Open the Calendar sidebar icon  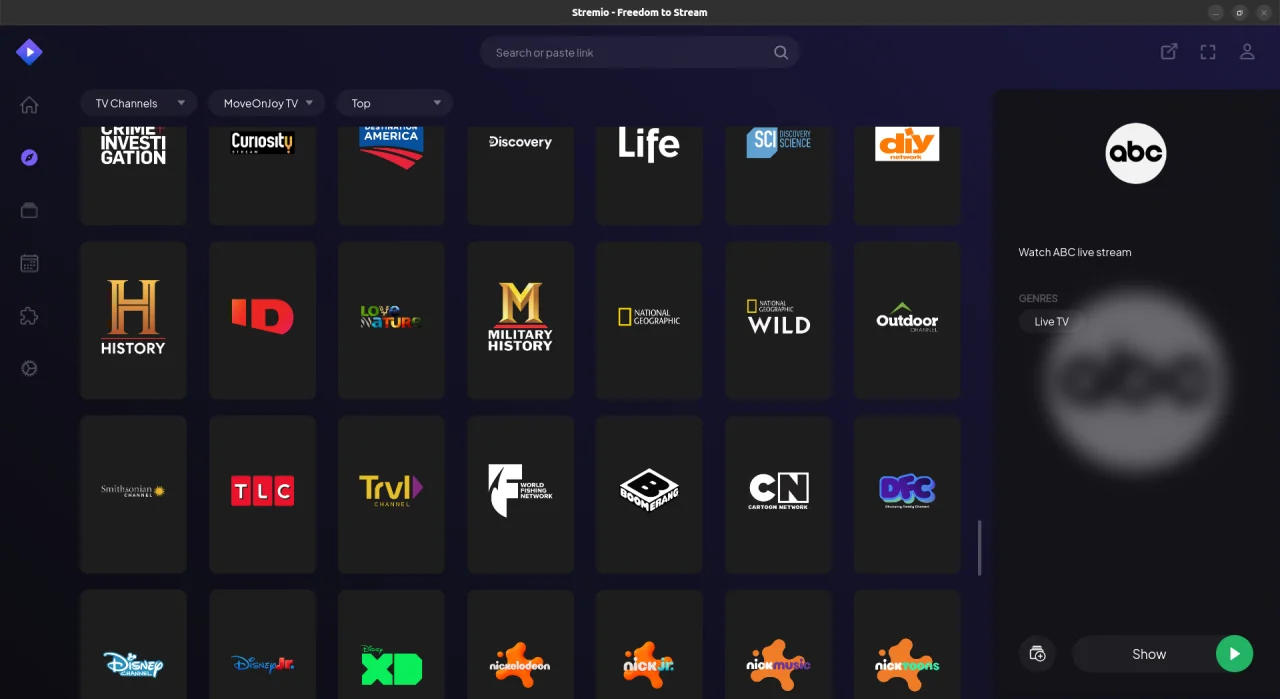click(29, 263)
